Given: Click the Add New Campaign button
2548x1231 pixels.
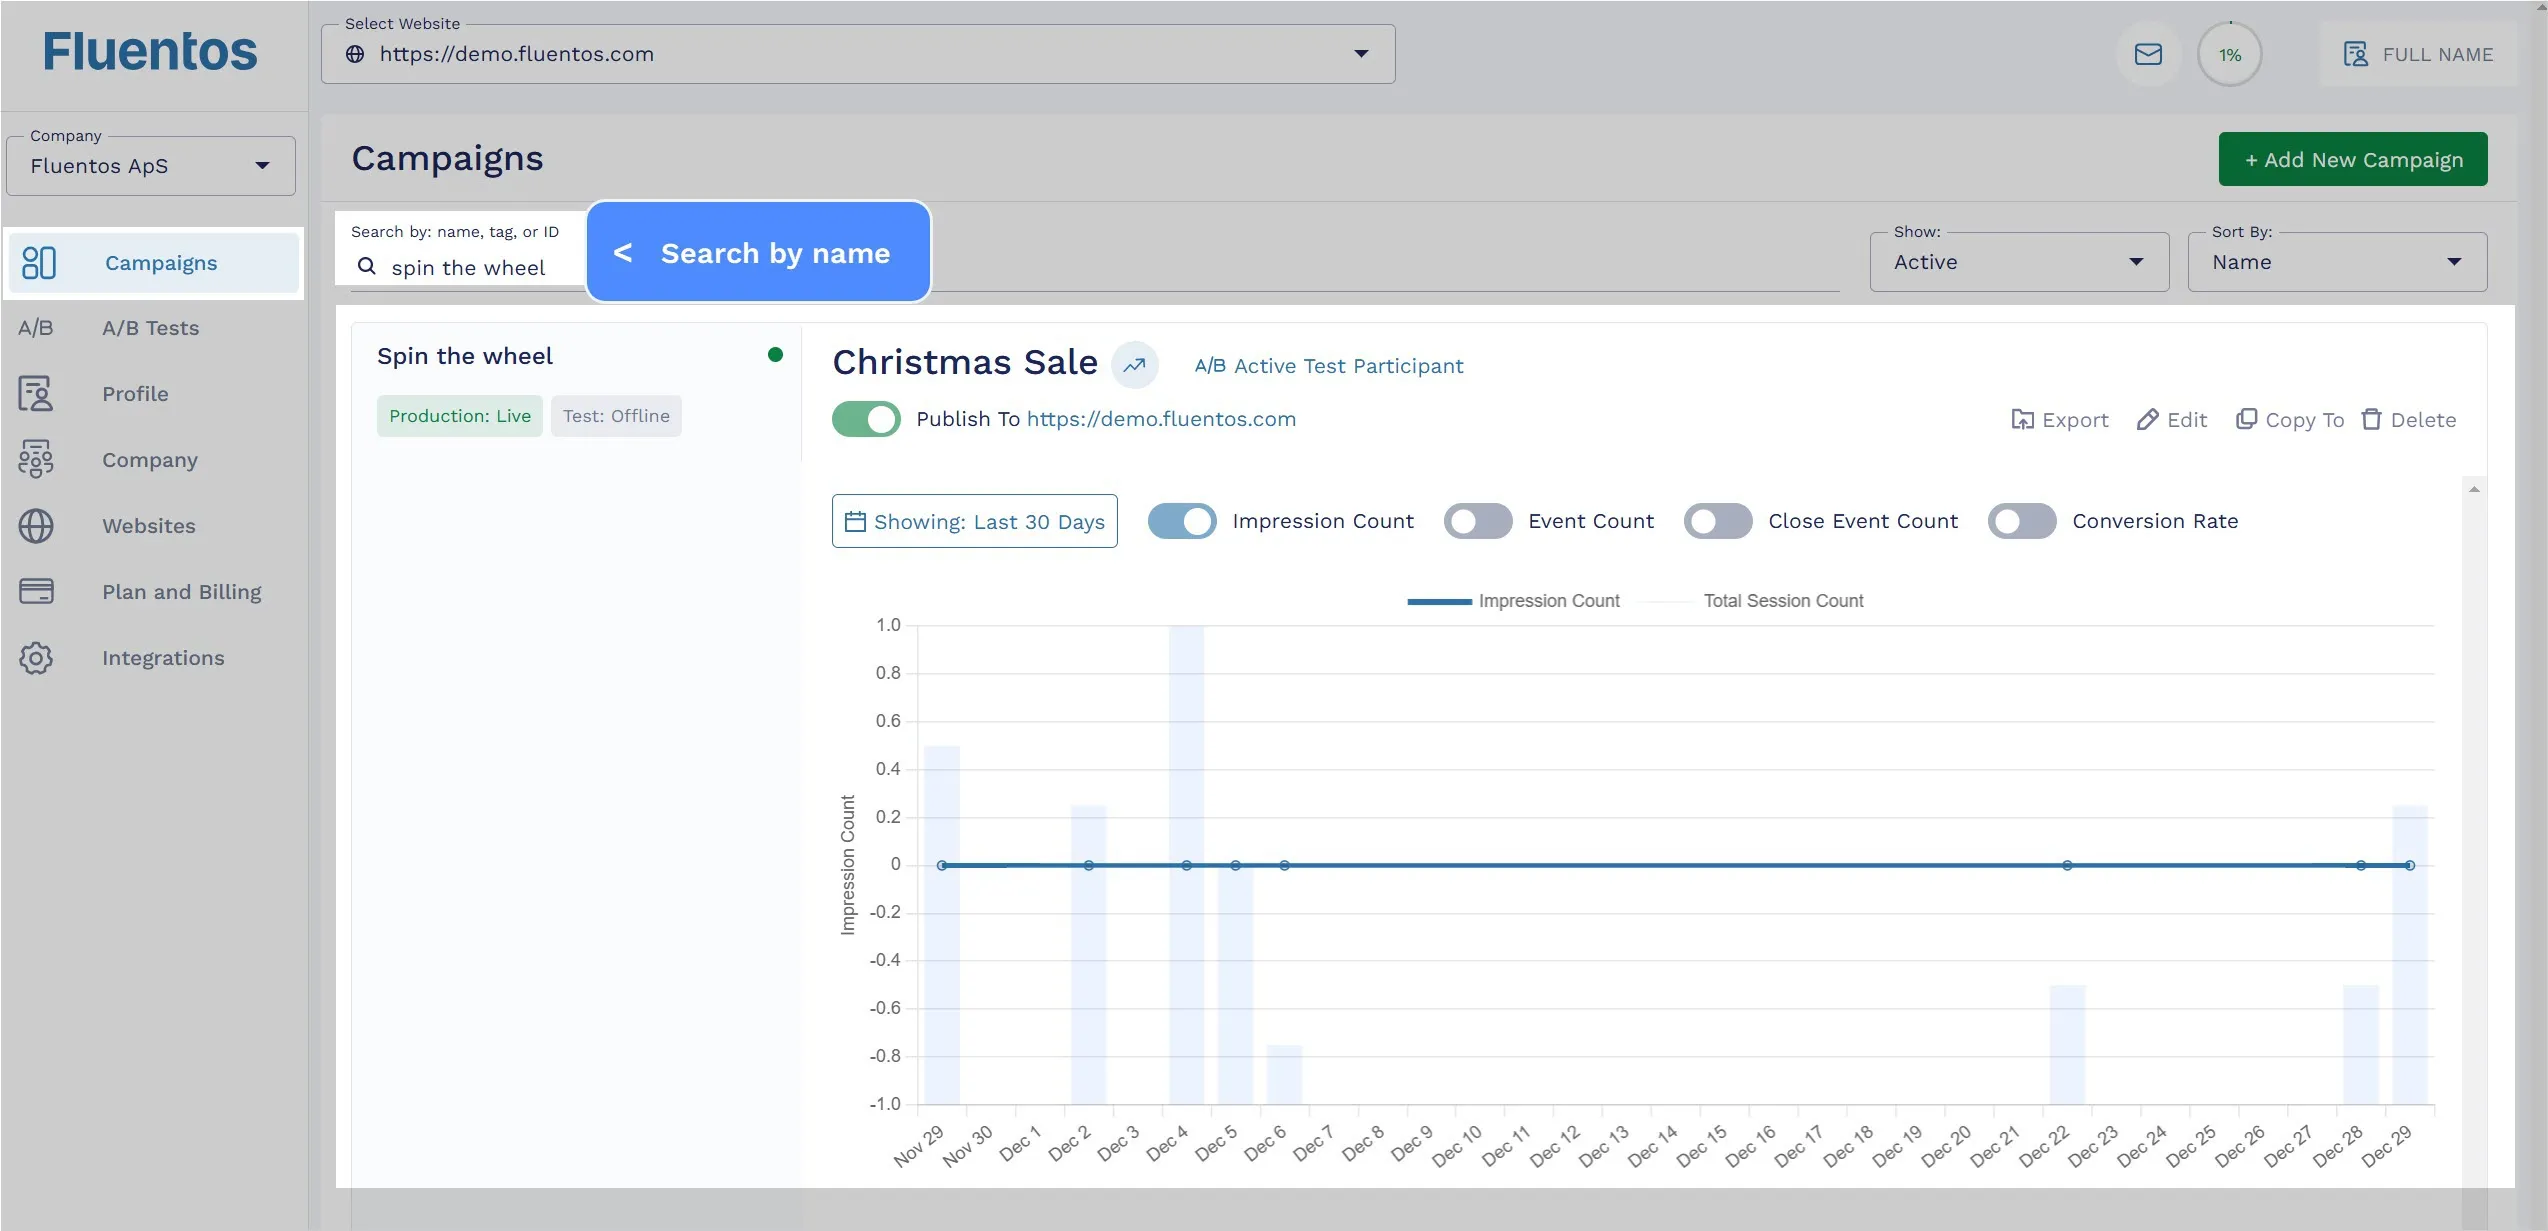Looking at the screenshot, I should tap(2353, 158).
